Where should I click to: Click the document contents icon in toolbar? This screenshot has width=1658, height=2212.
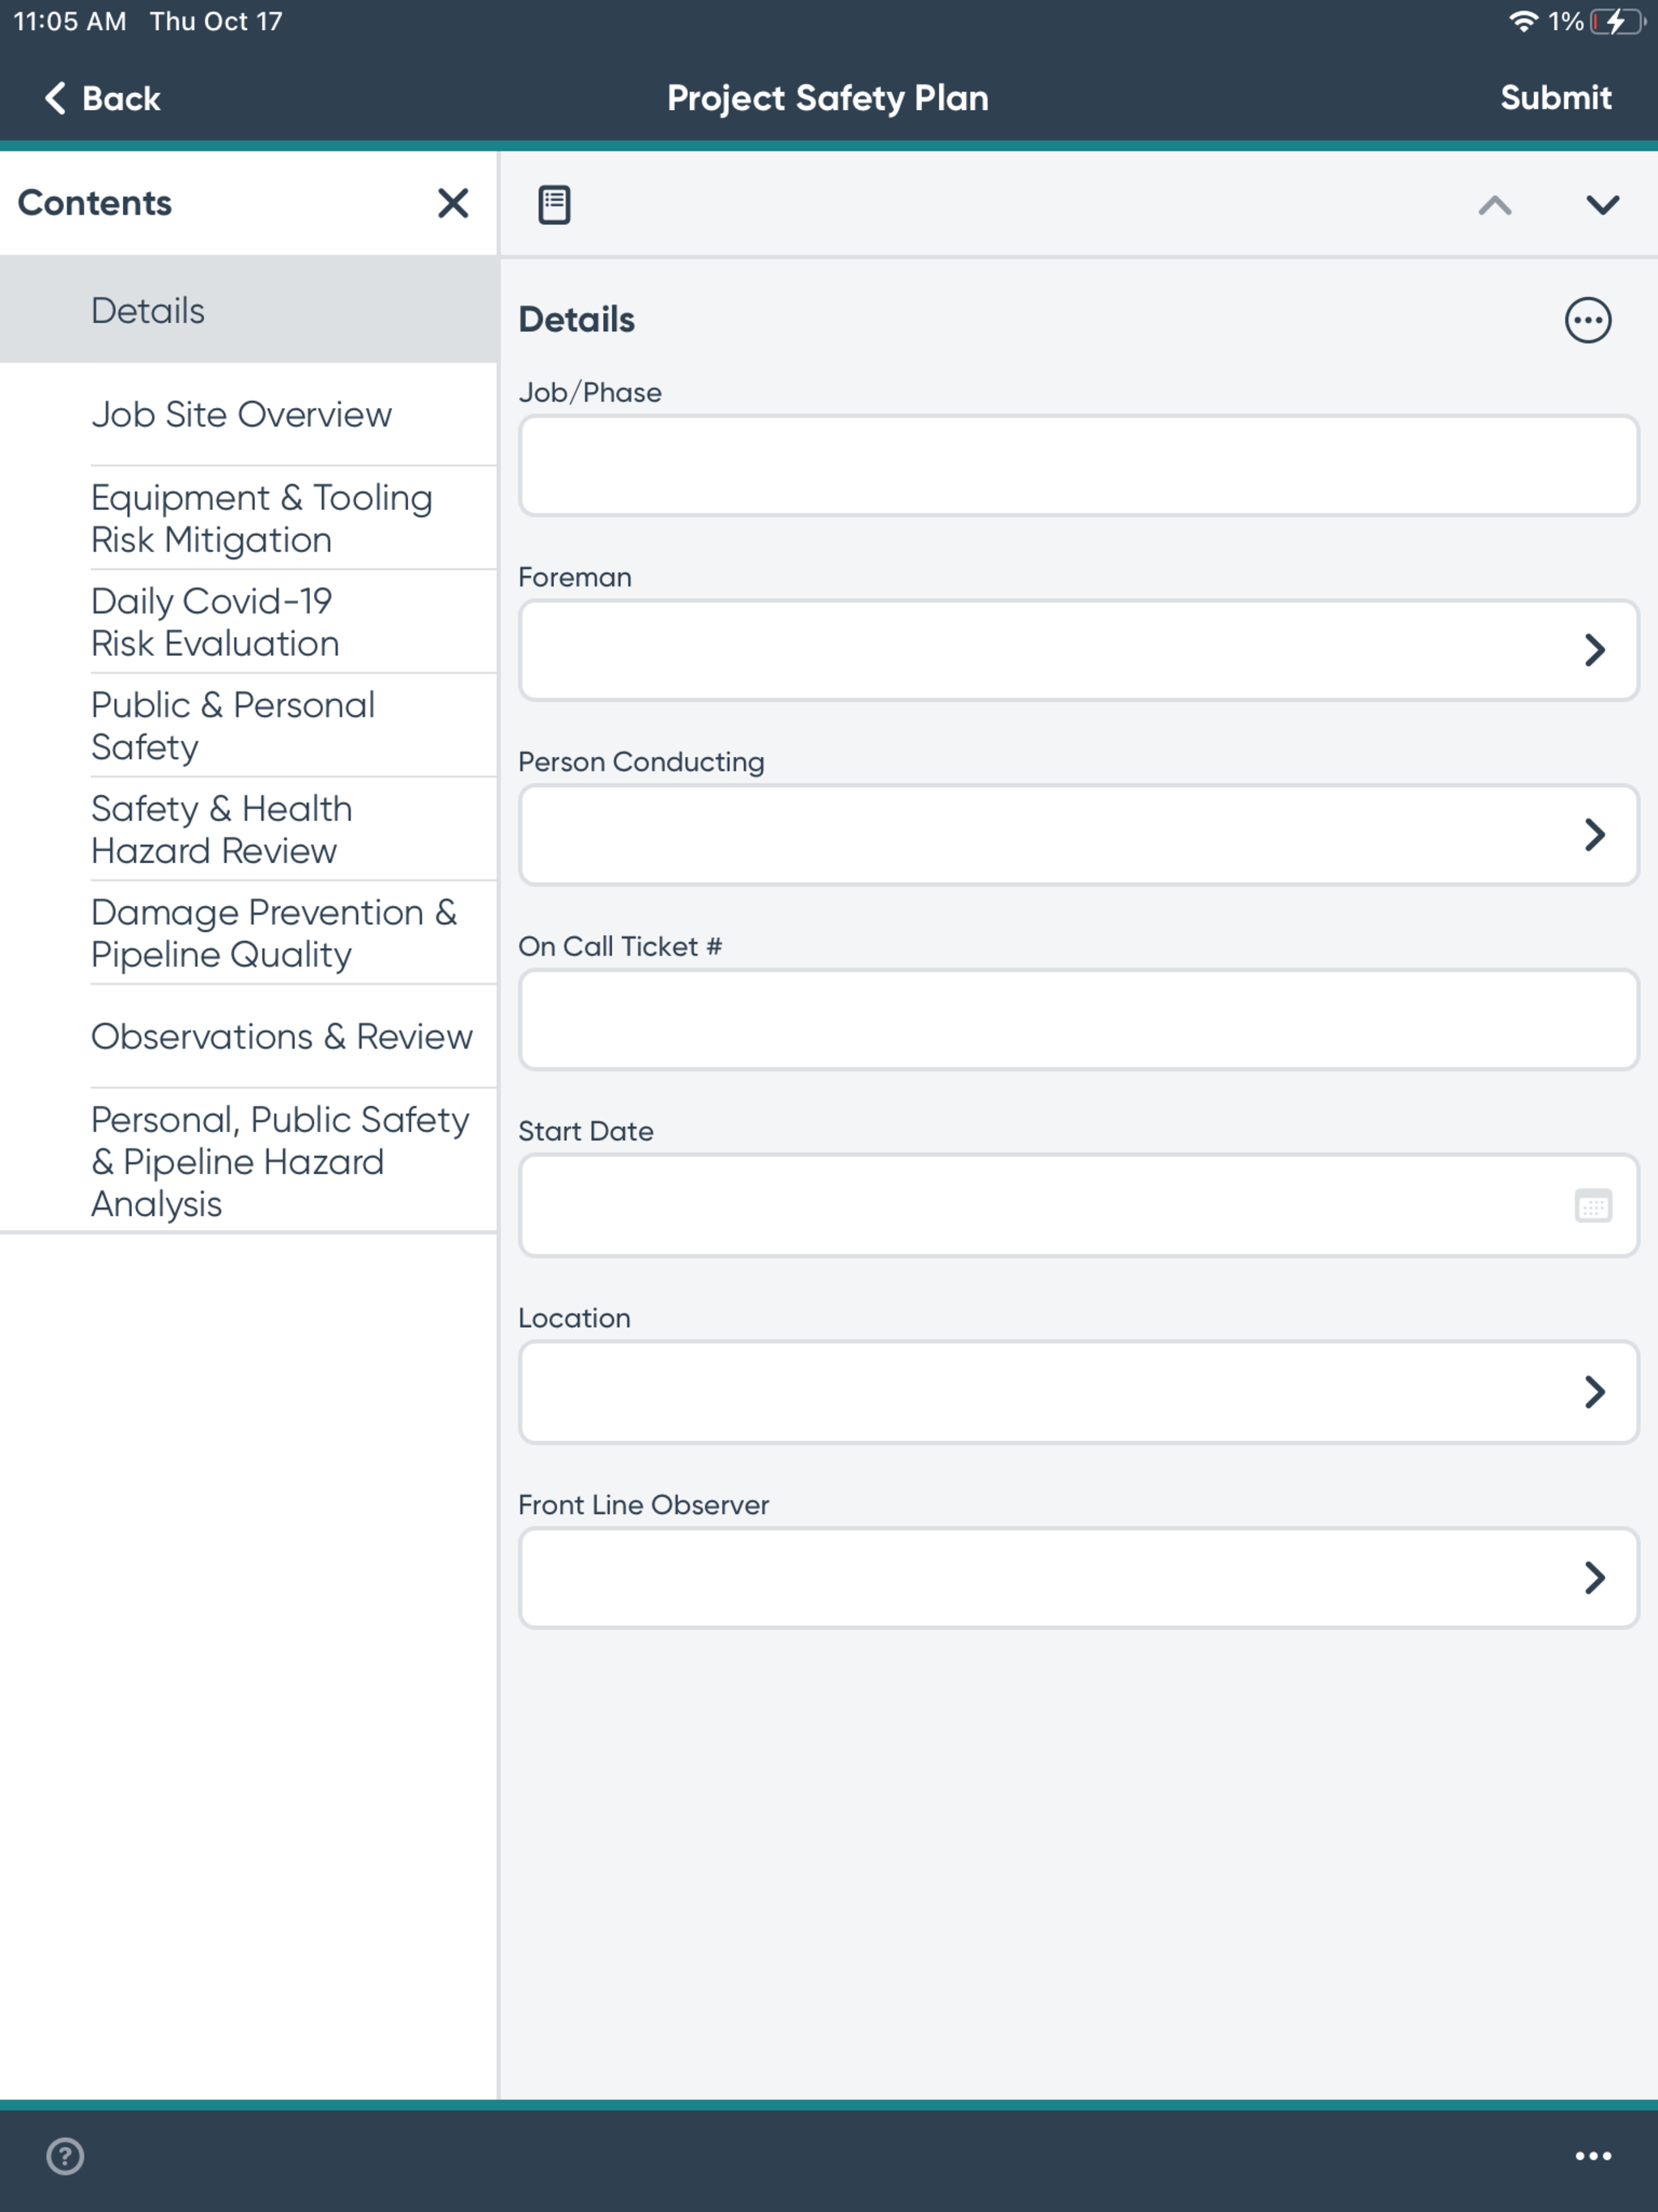pos(554,204)
